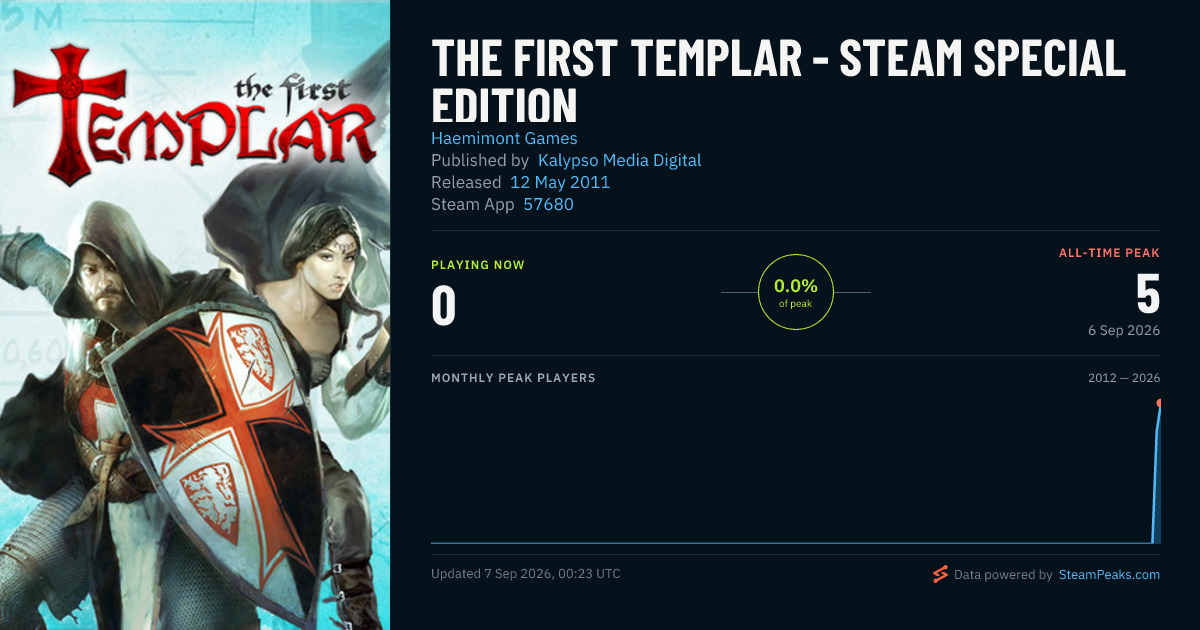
Task: Click the SteamPeaks logo icon
Action: [940, 574]
